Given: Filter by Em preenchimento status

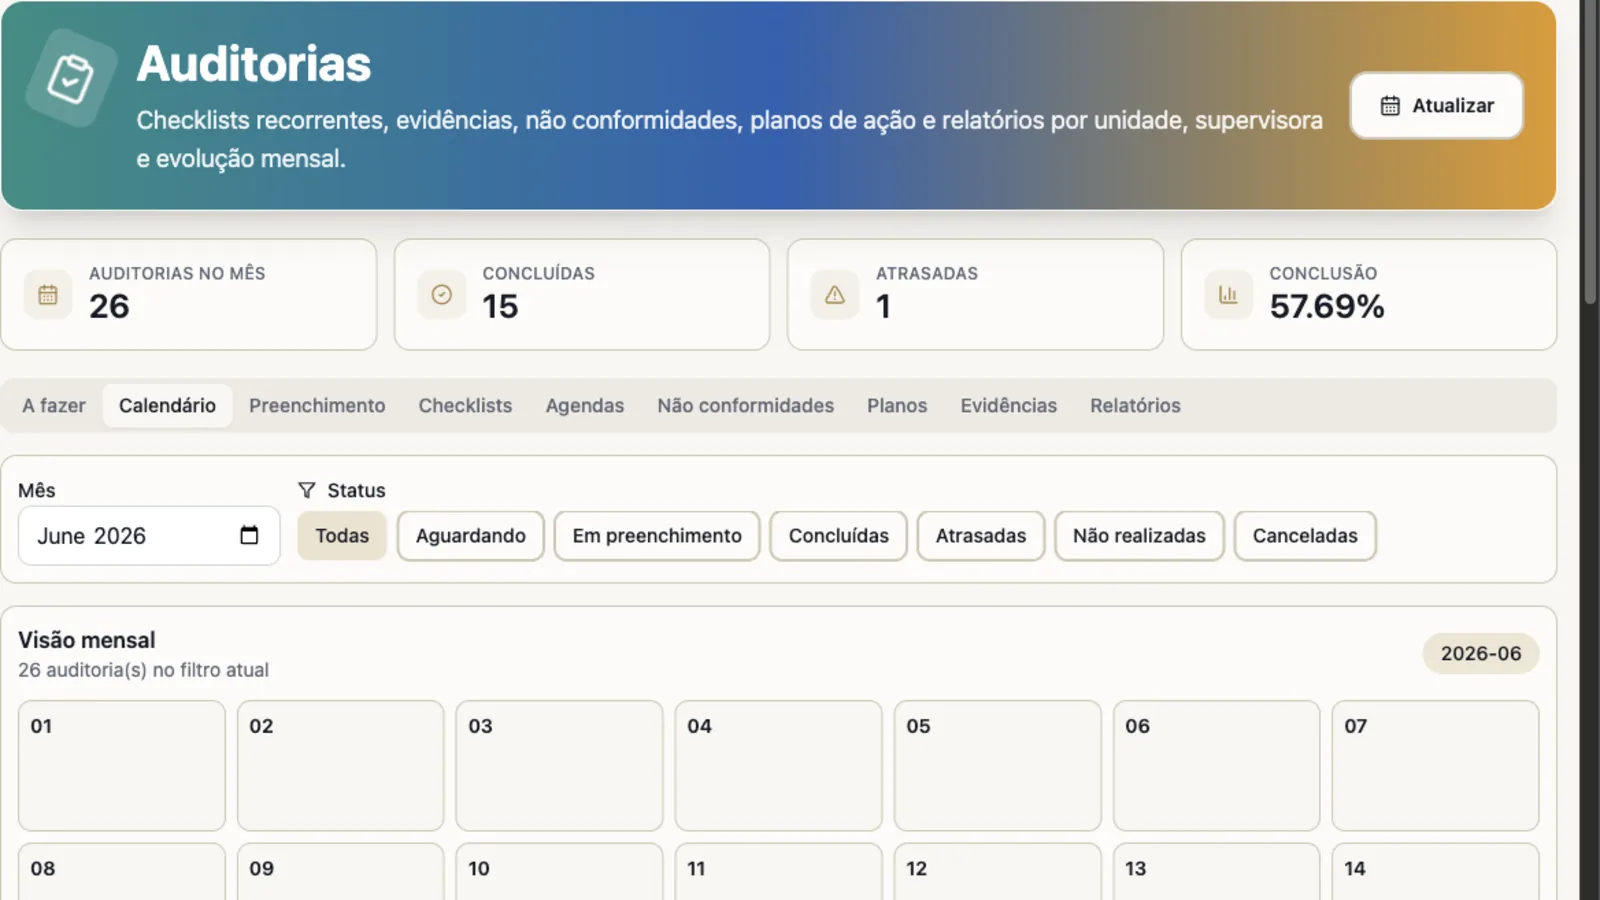Looking at the screenshot, I should coord(657,536).
